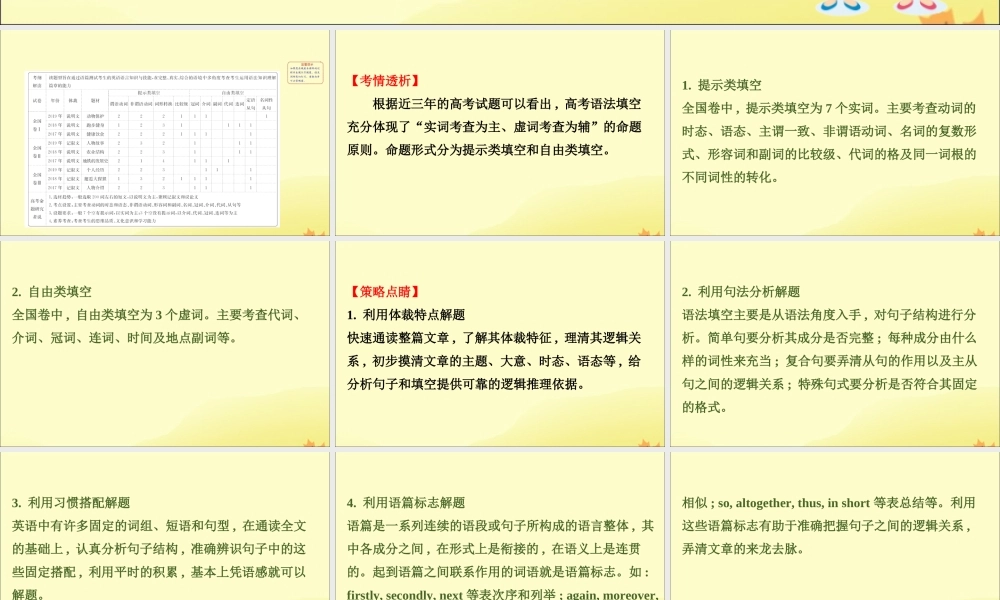
Task: Open the slide titled 2. 自由类填空
Action: tap(165, 344)
